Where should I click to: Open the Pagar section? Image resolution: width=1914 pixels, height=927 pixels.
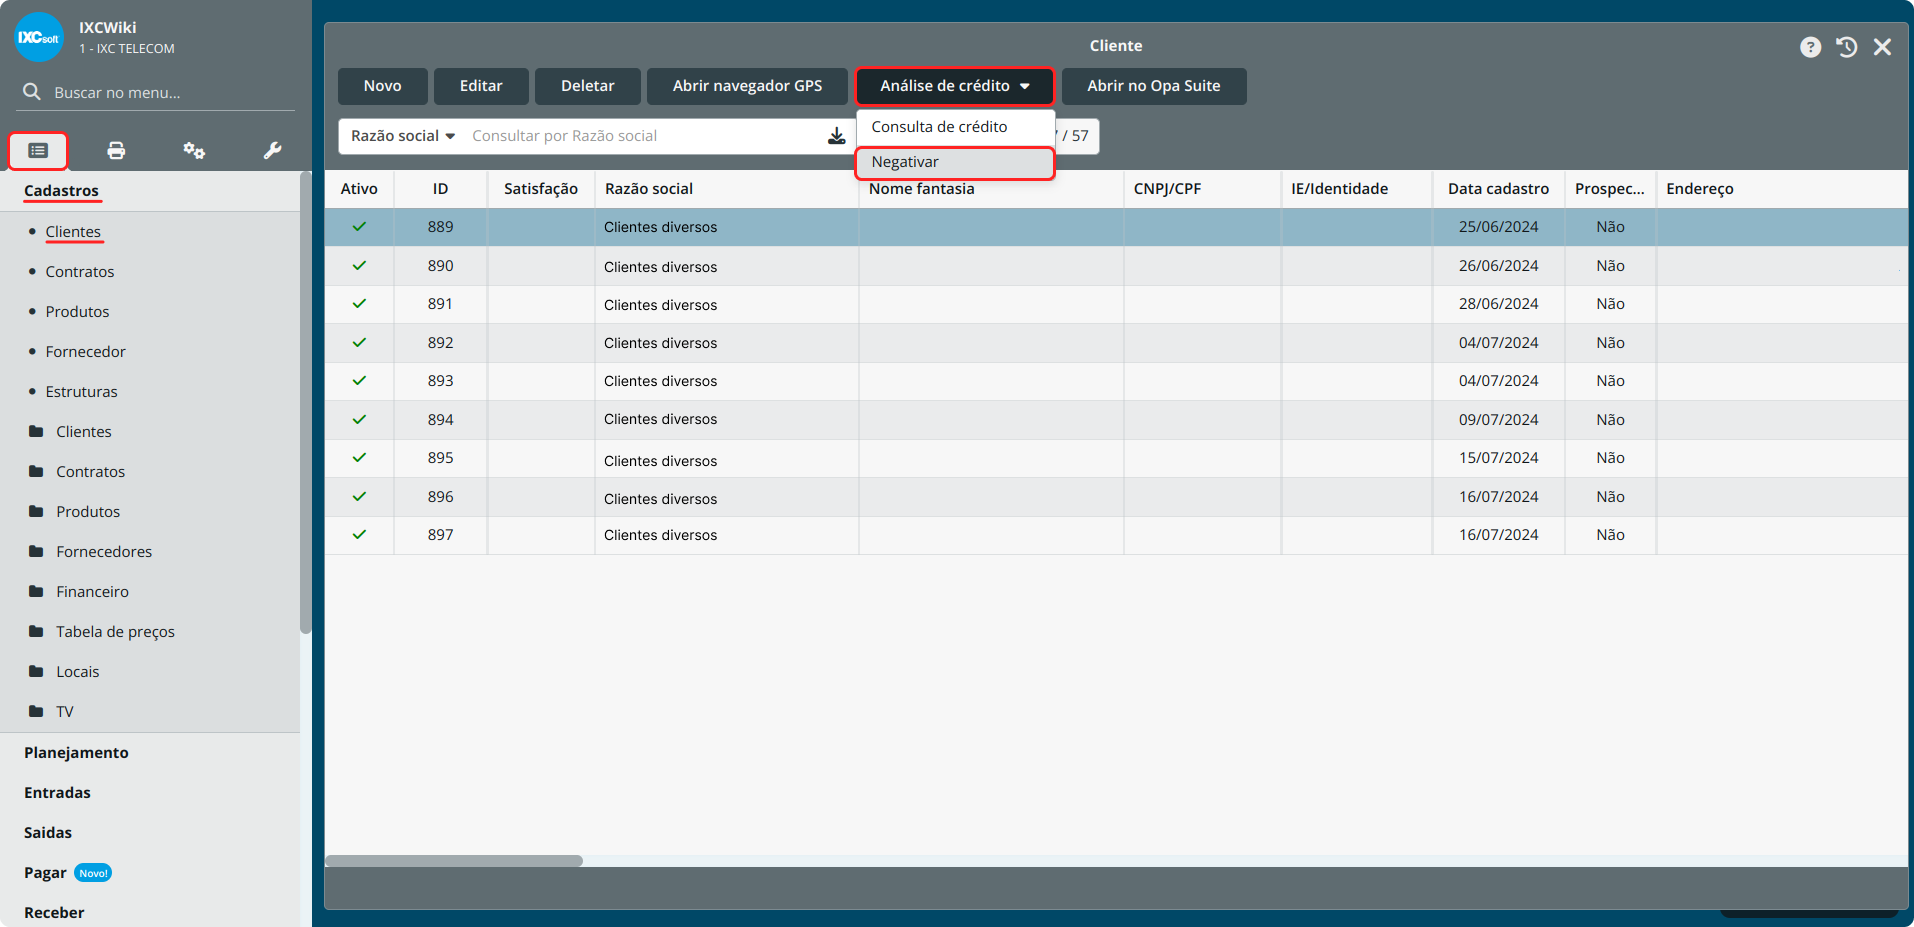(45, 872)
